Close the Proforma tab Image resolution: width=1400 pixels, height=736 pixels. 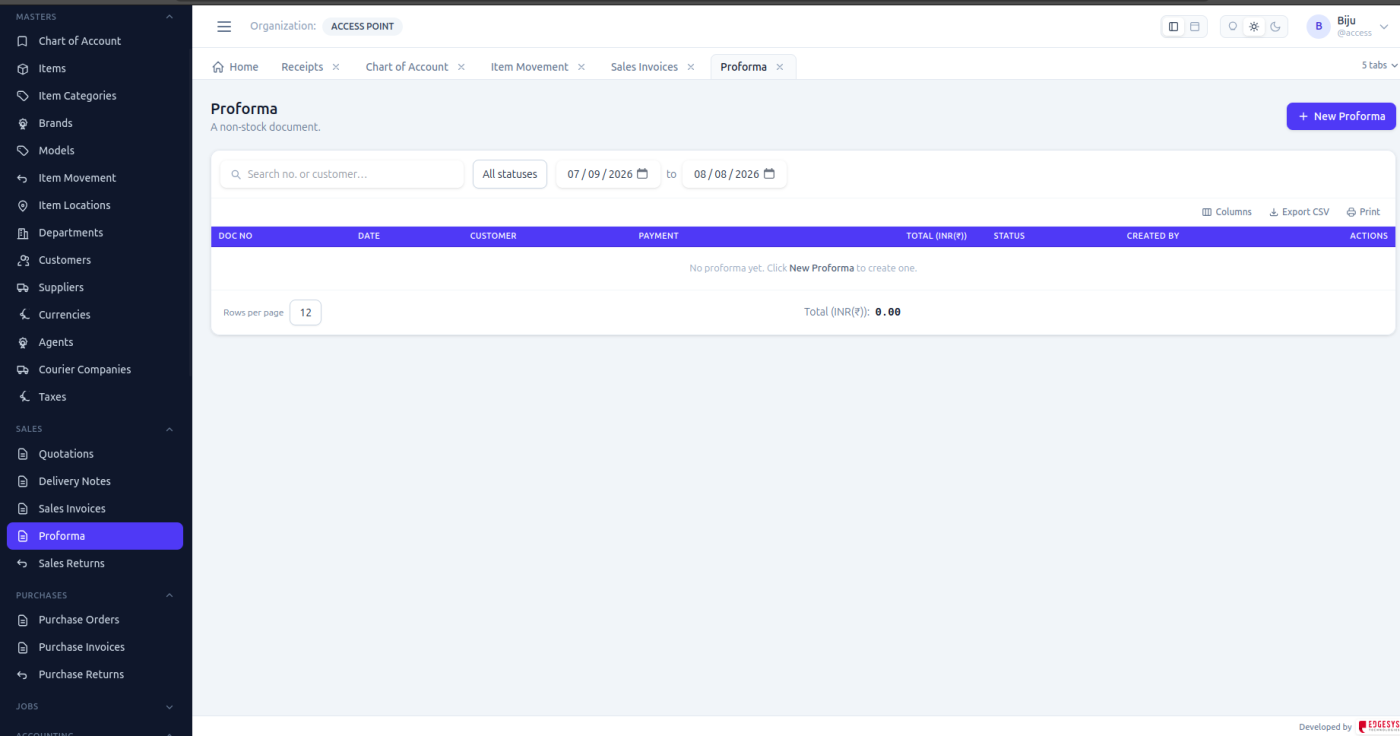[x=780, y=67]
